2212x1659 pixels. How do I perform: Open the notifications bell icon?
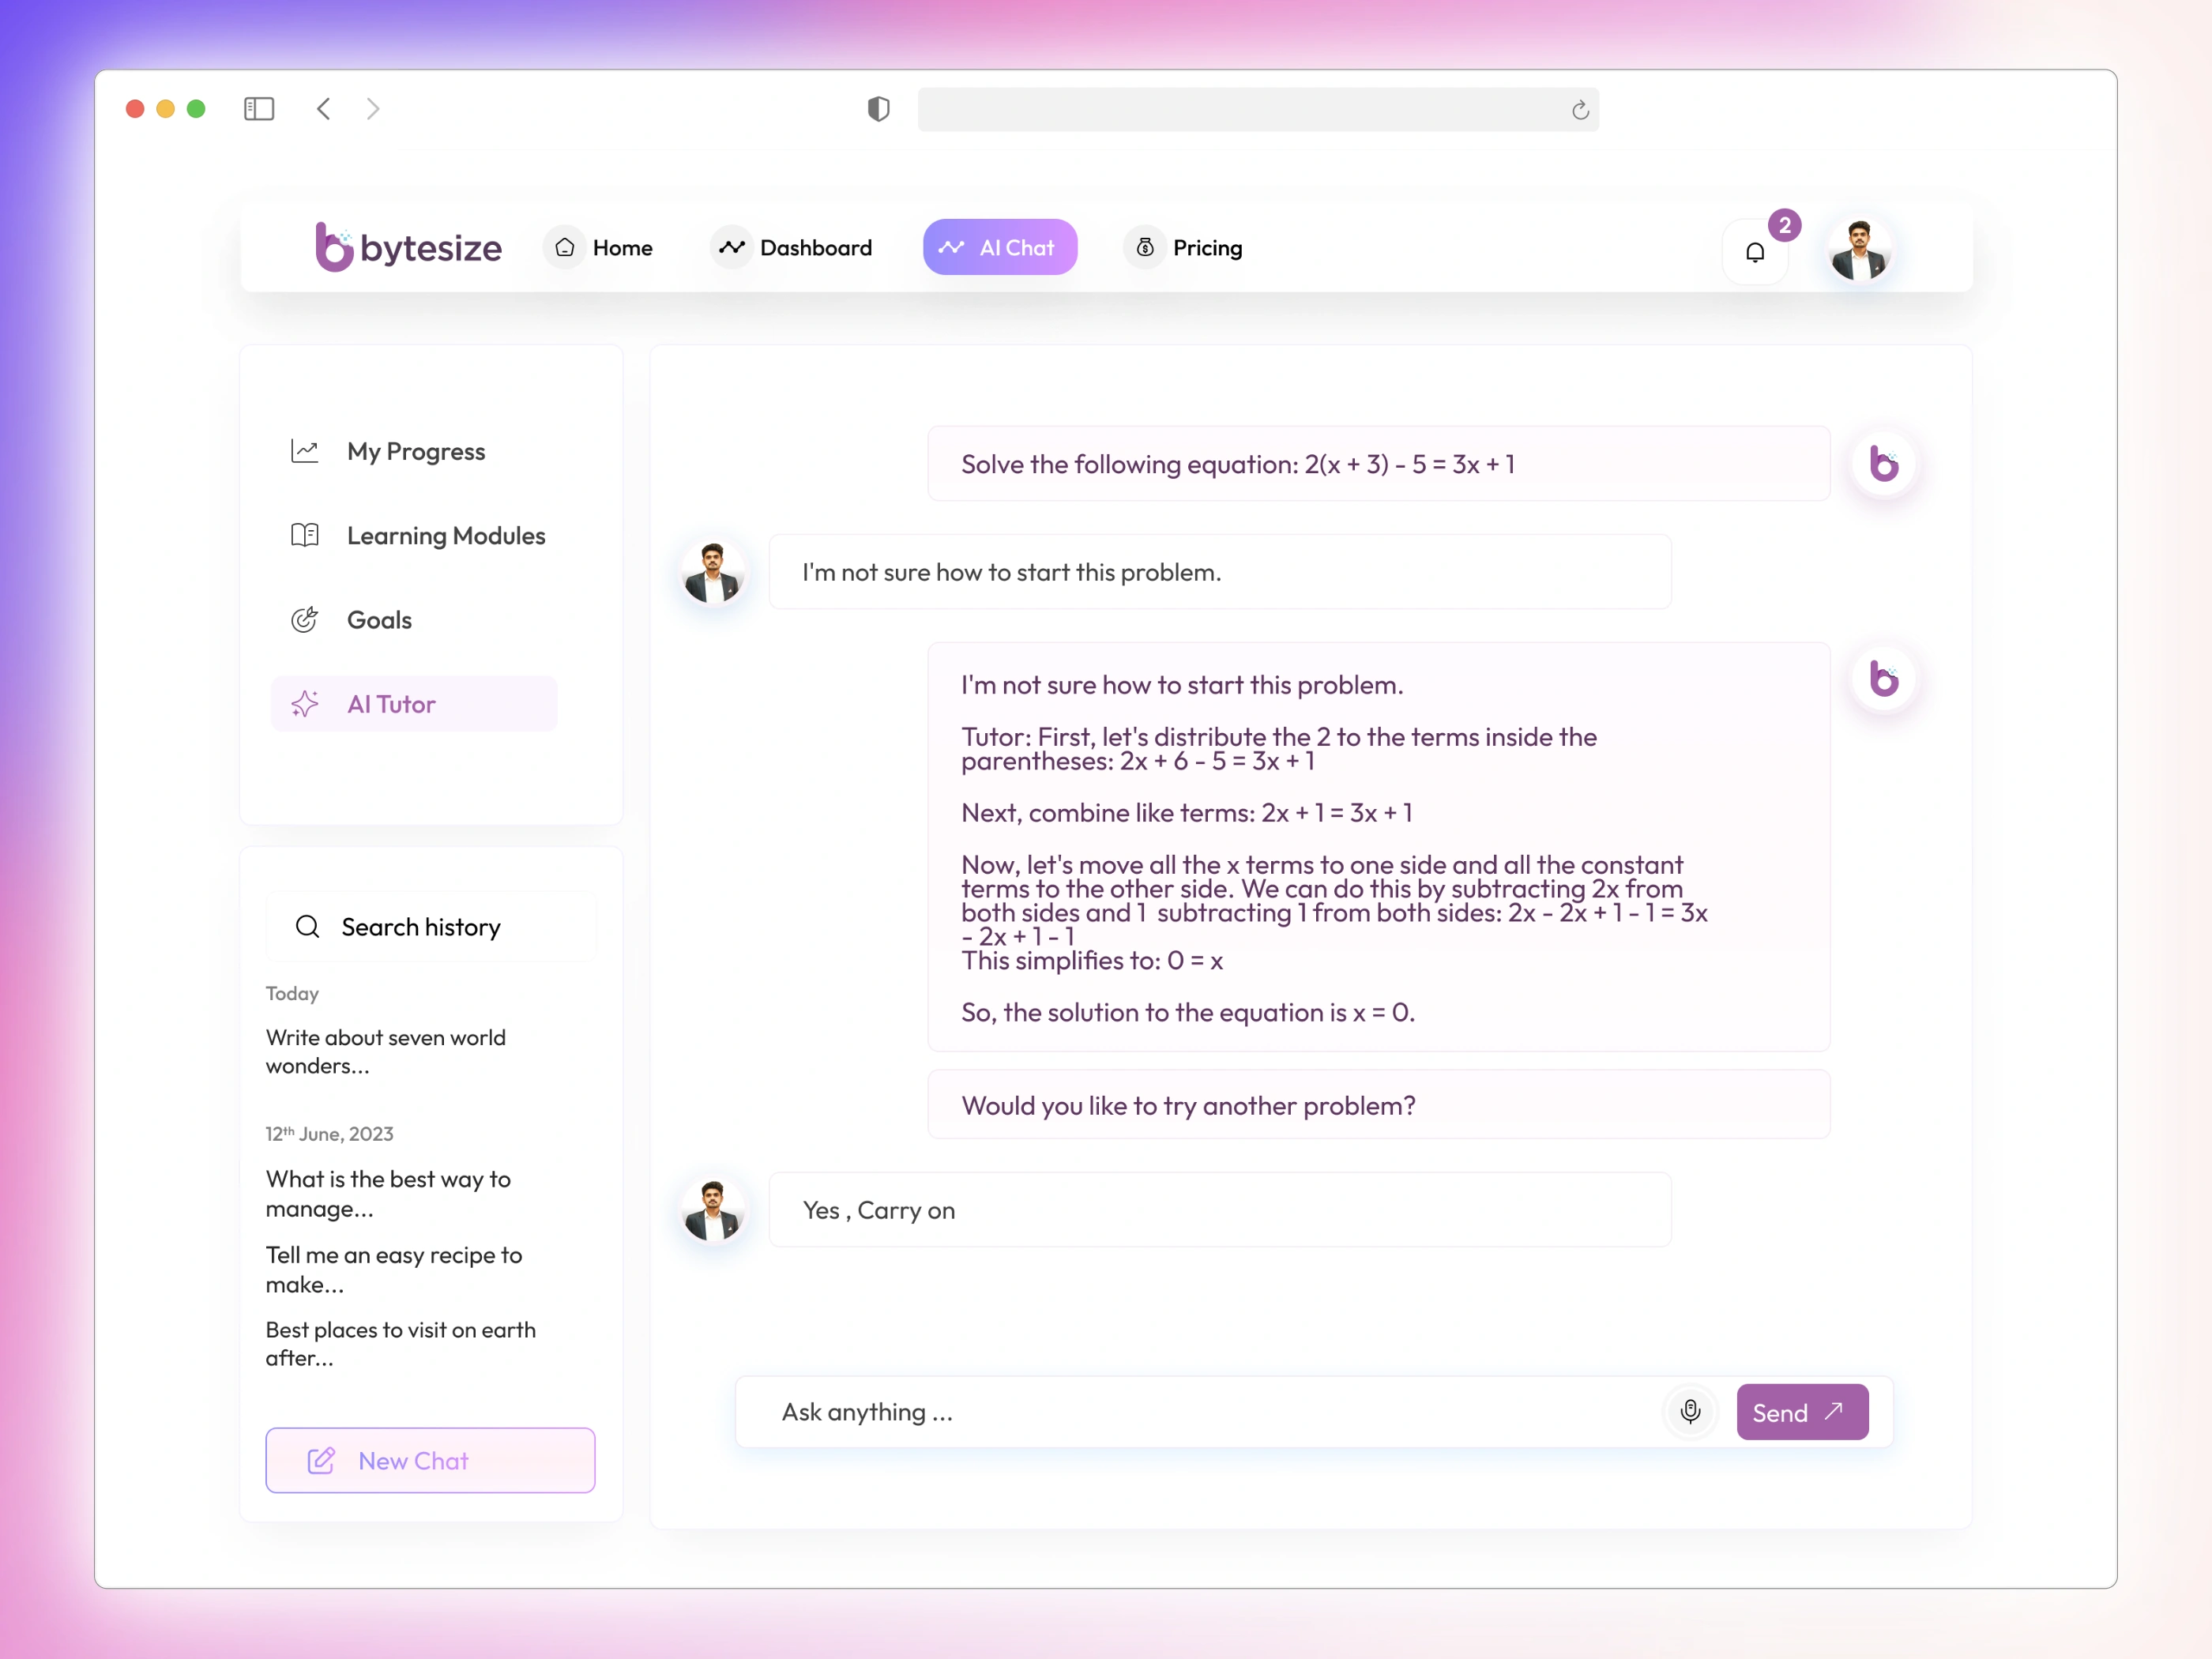coord(1755,252)
